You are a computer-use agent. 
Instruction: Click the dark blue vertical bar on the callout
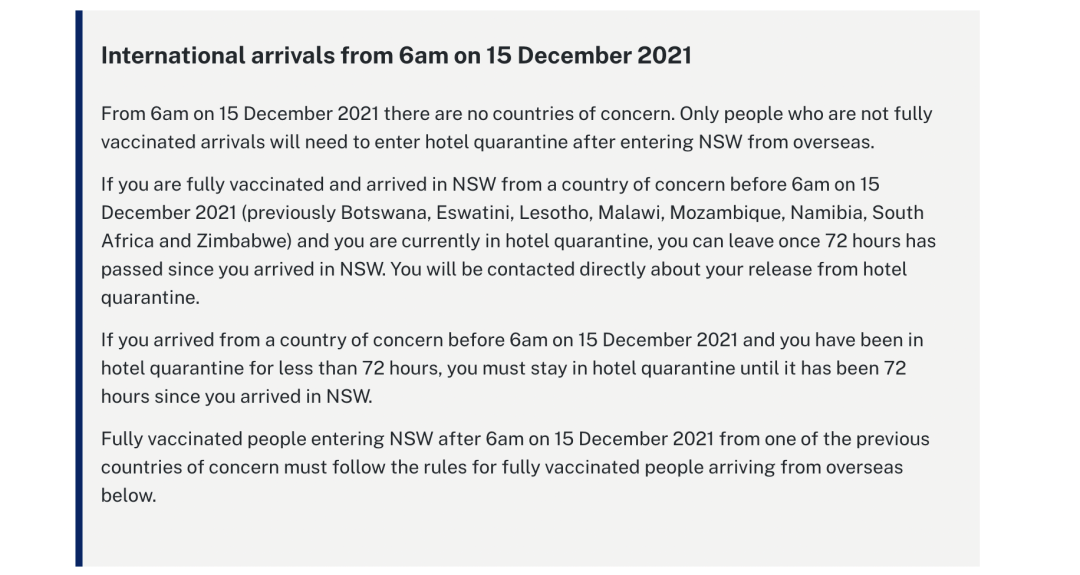point(79,289)
